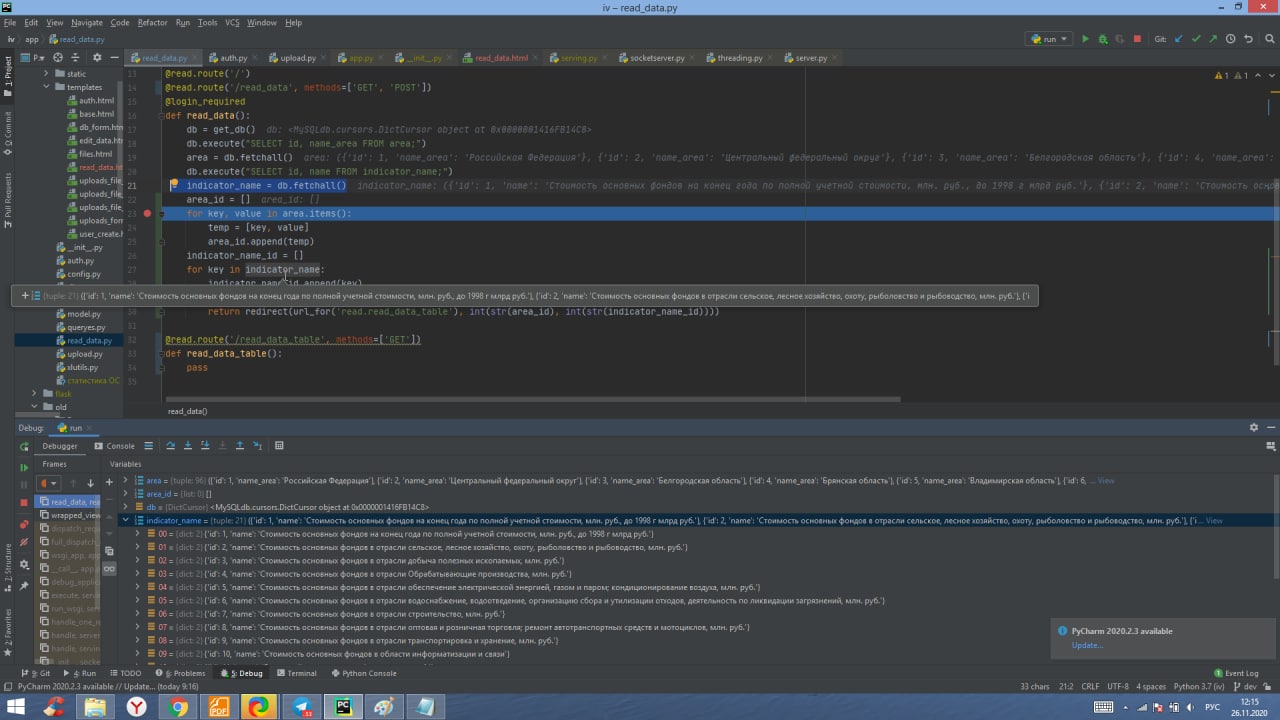Viewport: 1280px width, 720px height.
Task: Open the Refactor menu
Action: tap(152, 22)
